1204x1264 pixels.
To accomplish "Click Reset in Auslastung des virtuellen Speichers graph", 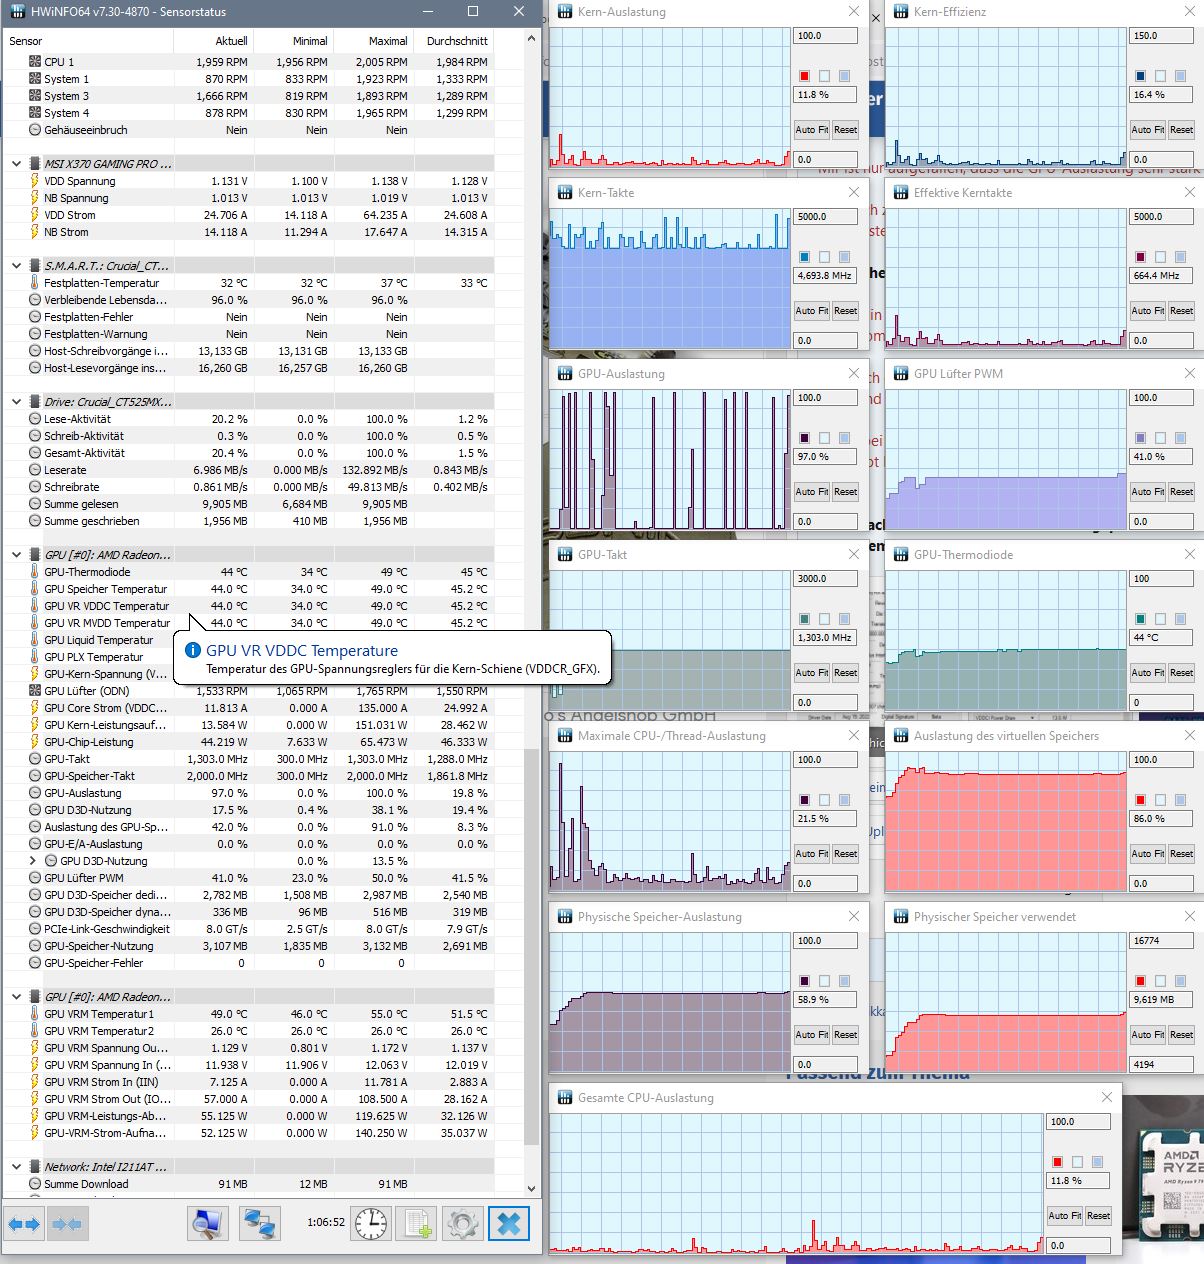I will pyautogui.click(x=1181, y=854).
